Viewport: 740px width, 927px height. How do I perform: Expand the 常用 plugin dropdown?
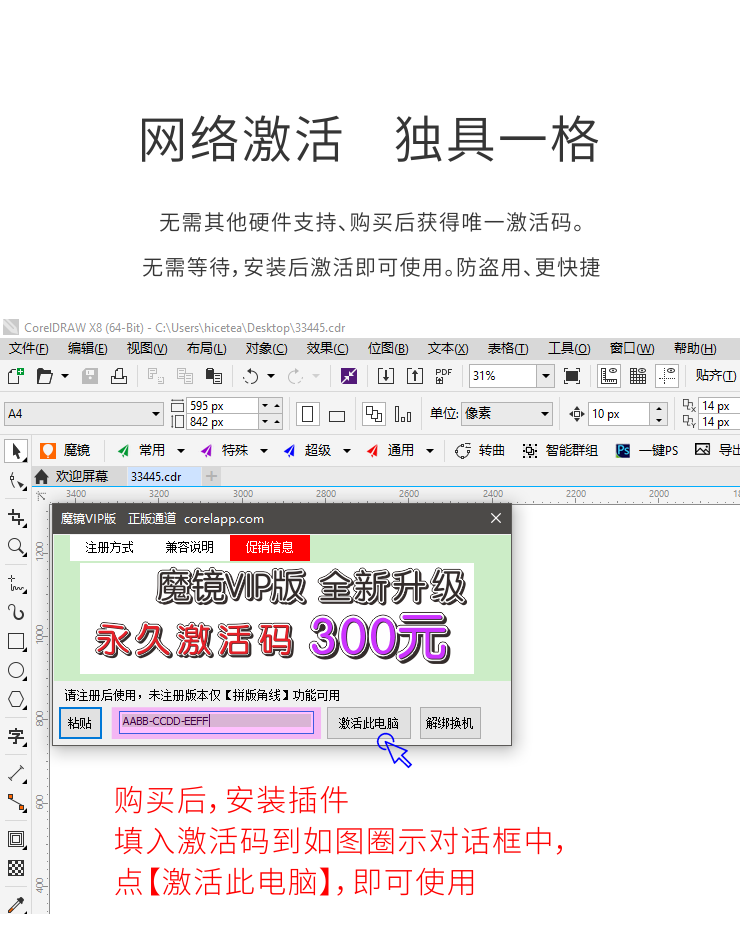point(181,451)
